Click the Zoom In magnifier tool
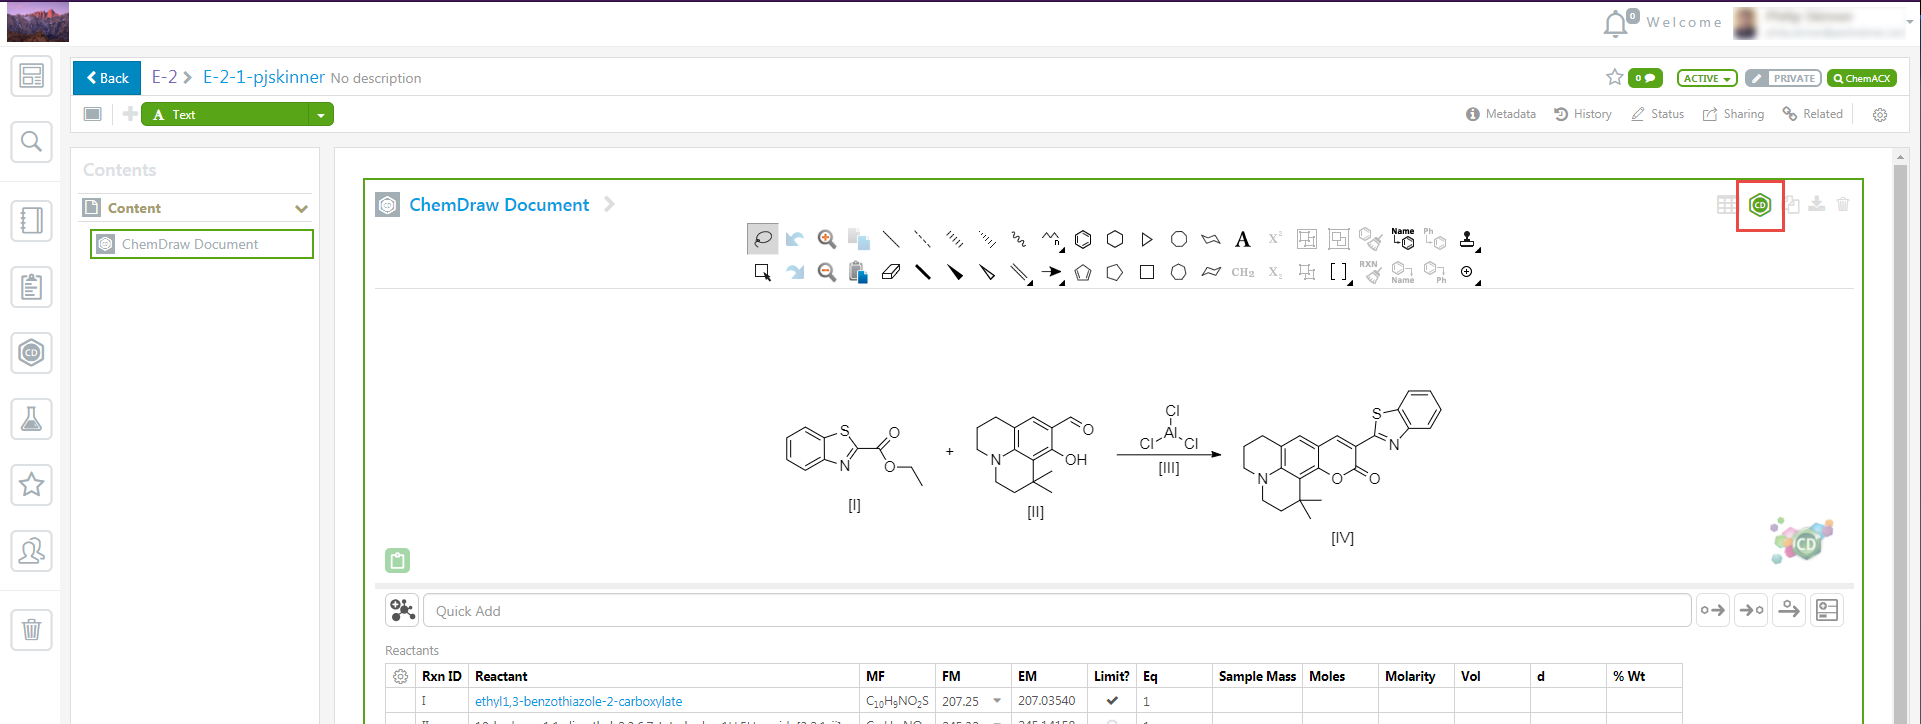This screenshot has height=724, width=1921. (x=826, y=239)
